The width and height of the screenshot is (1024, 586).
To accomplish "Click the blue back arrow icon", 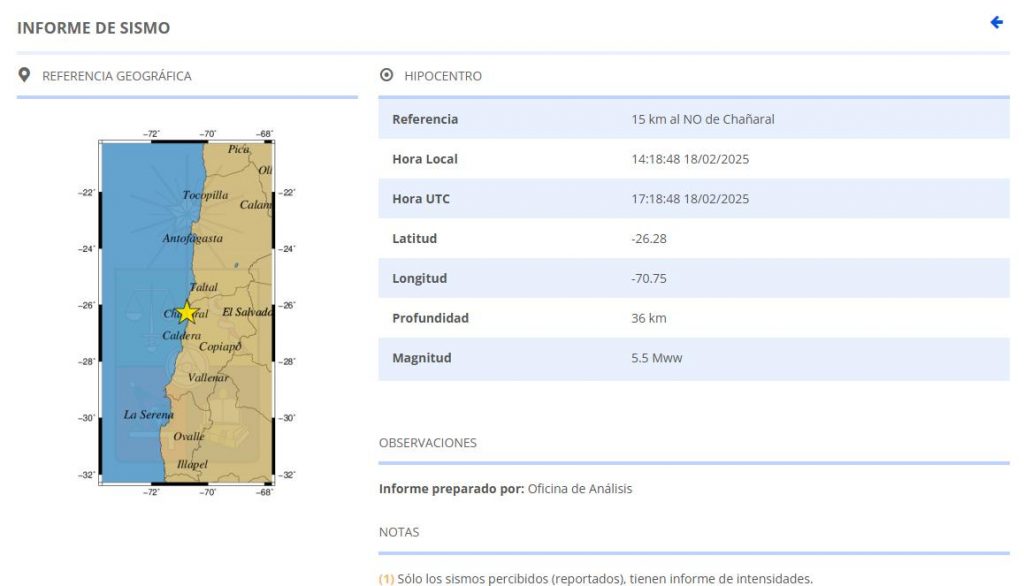I will tap(996, 23).
